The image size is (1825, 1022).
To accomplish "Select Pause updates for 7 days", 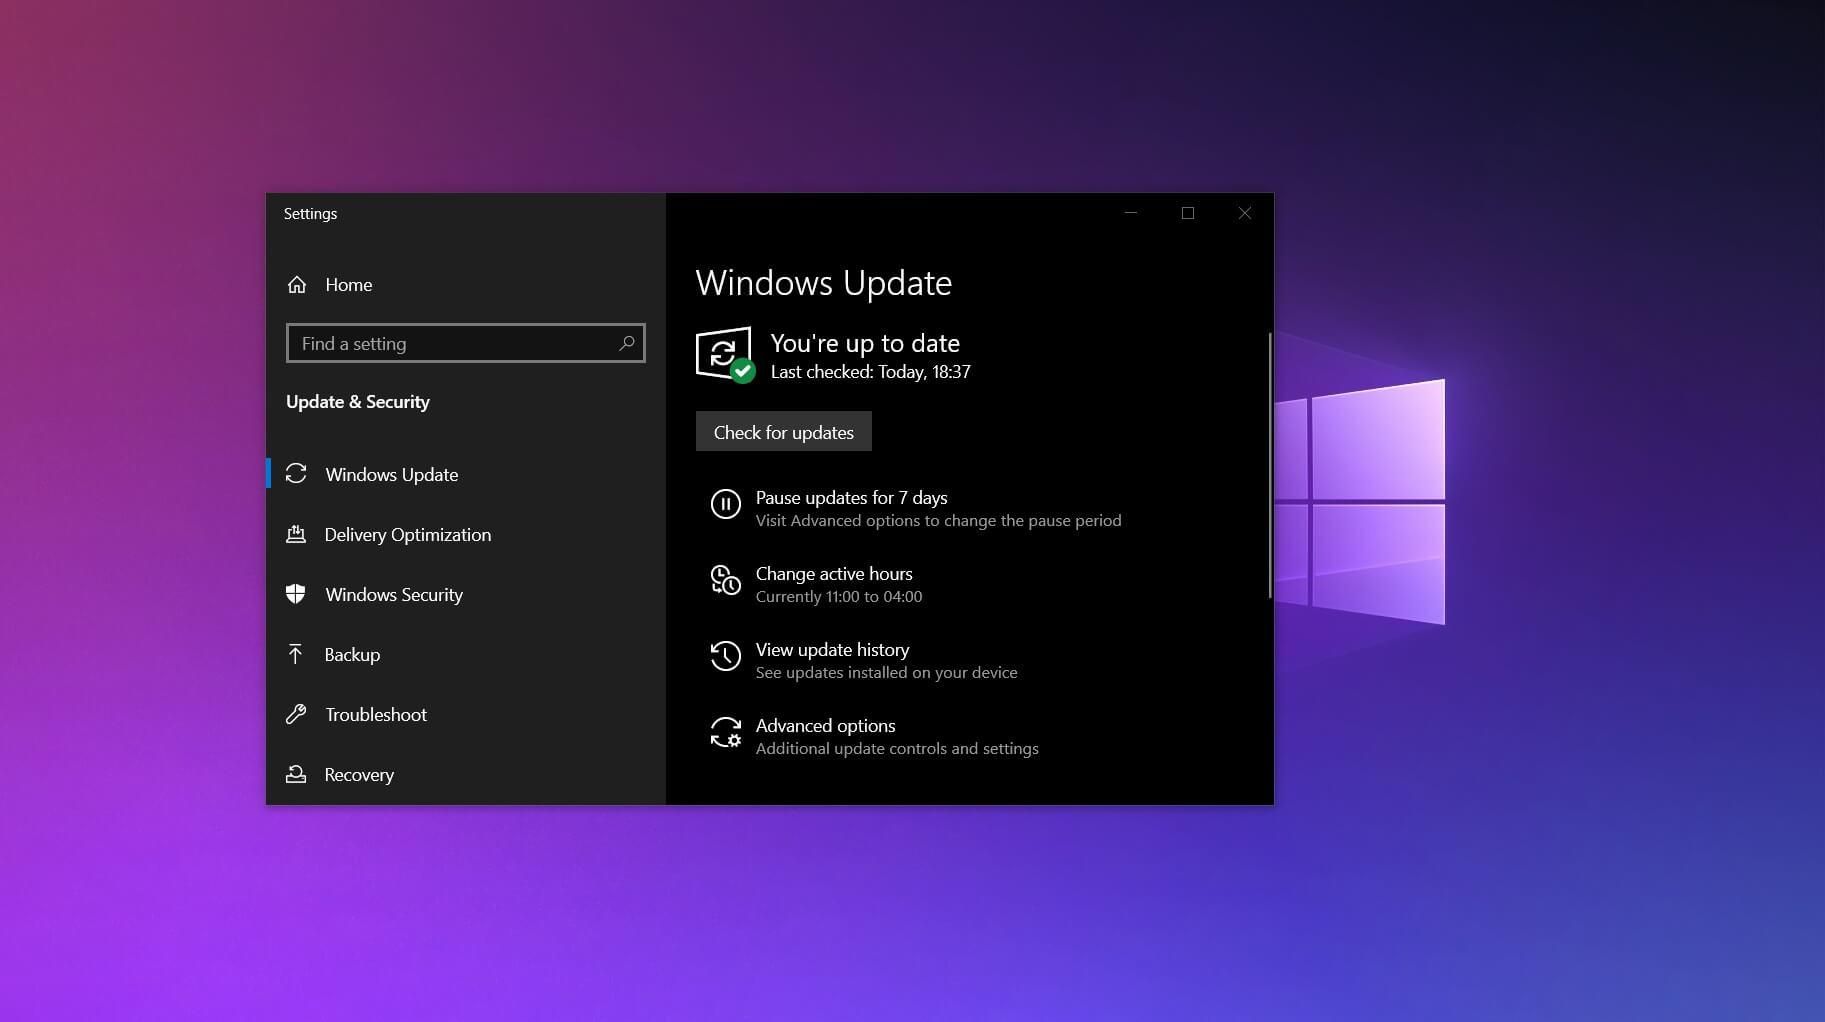I will pyautogui.click(x=851, y=497).
